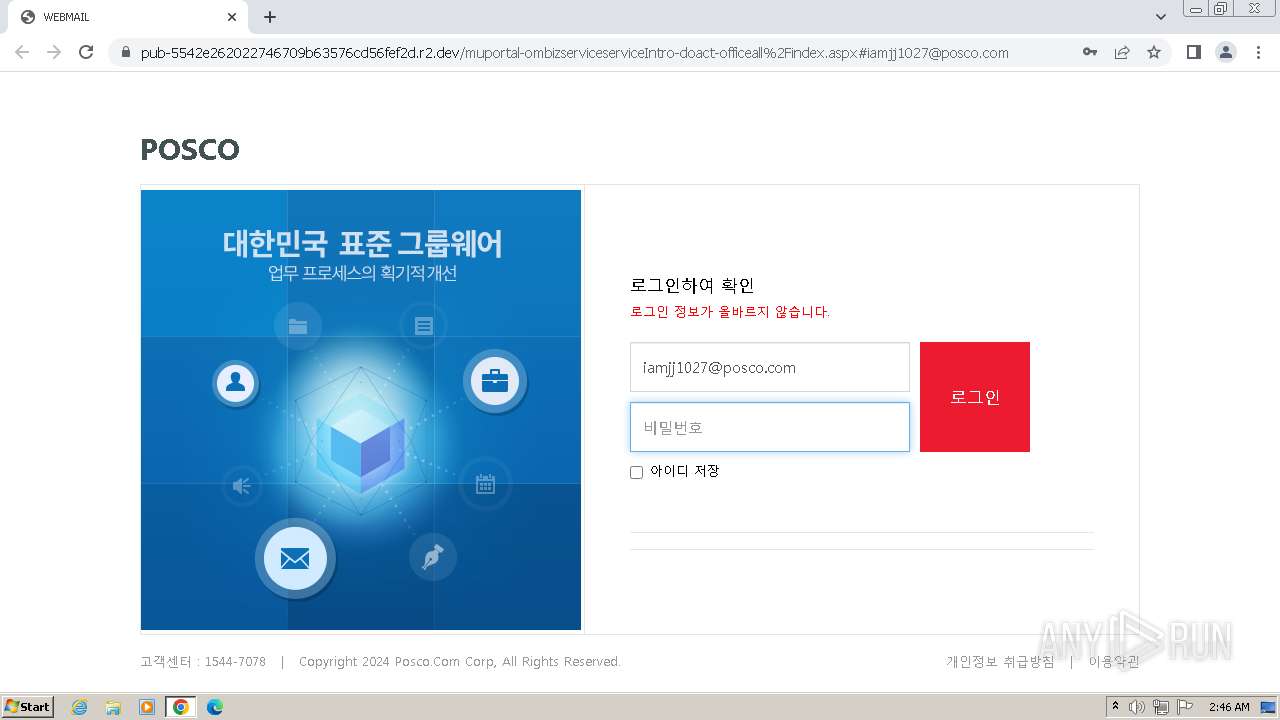Viewport: 1280px width, 720px height.
Task: Click the POSCO logo
Action: (190, 150)
